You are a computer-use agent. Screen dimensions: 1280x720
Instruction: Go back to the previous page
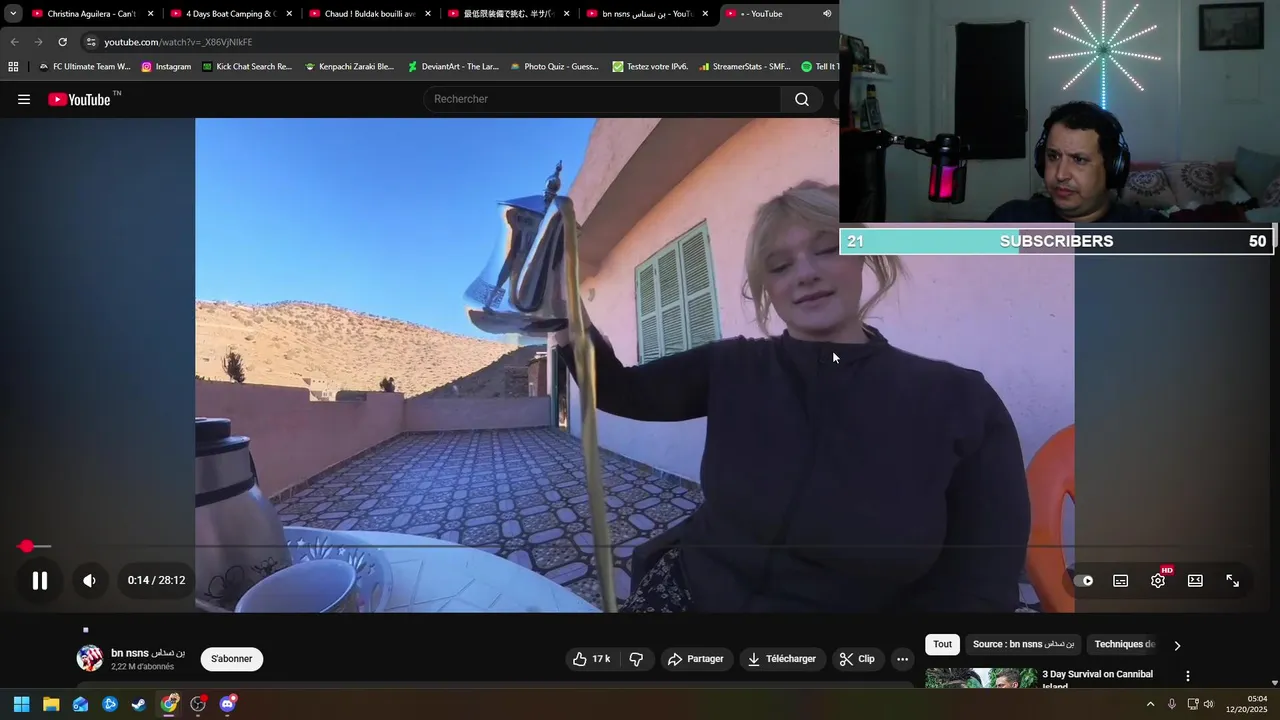[14, 42]
